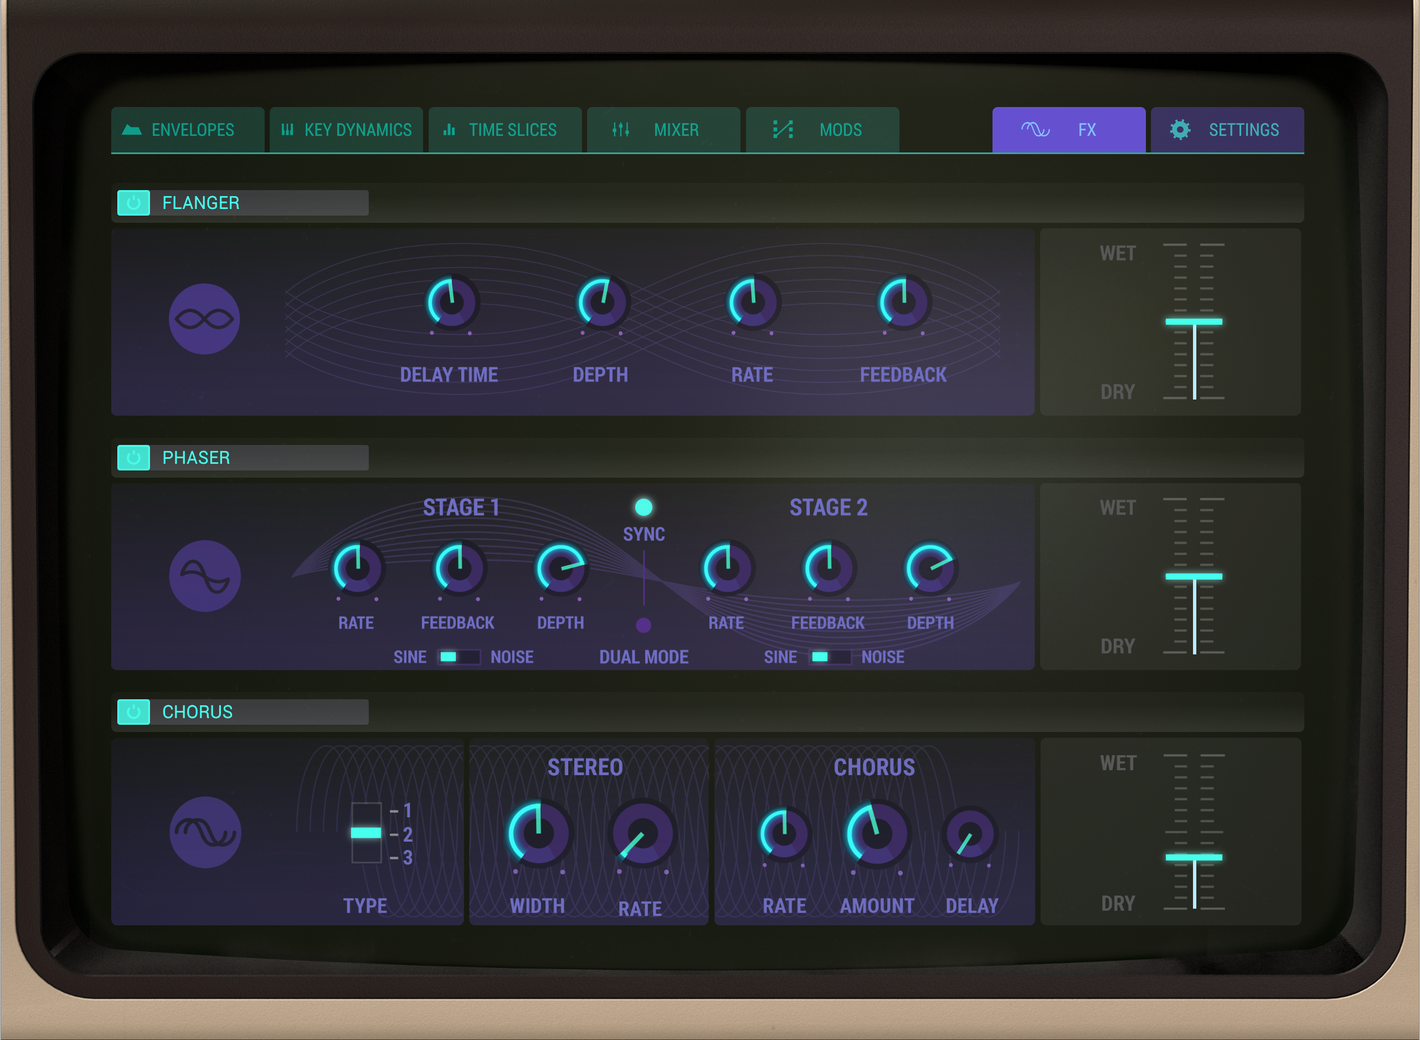The image size is (1420, 1040).
Task: Switch to the Mixer tab
Action: click(x=663, y=129)
